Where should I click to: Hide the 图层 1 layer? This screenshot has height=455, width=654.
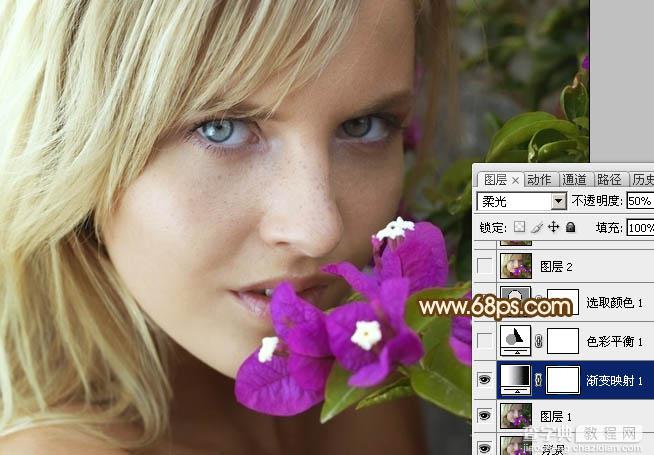click(484, 416)
